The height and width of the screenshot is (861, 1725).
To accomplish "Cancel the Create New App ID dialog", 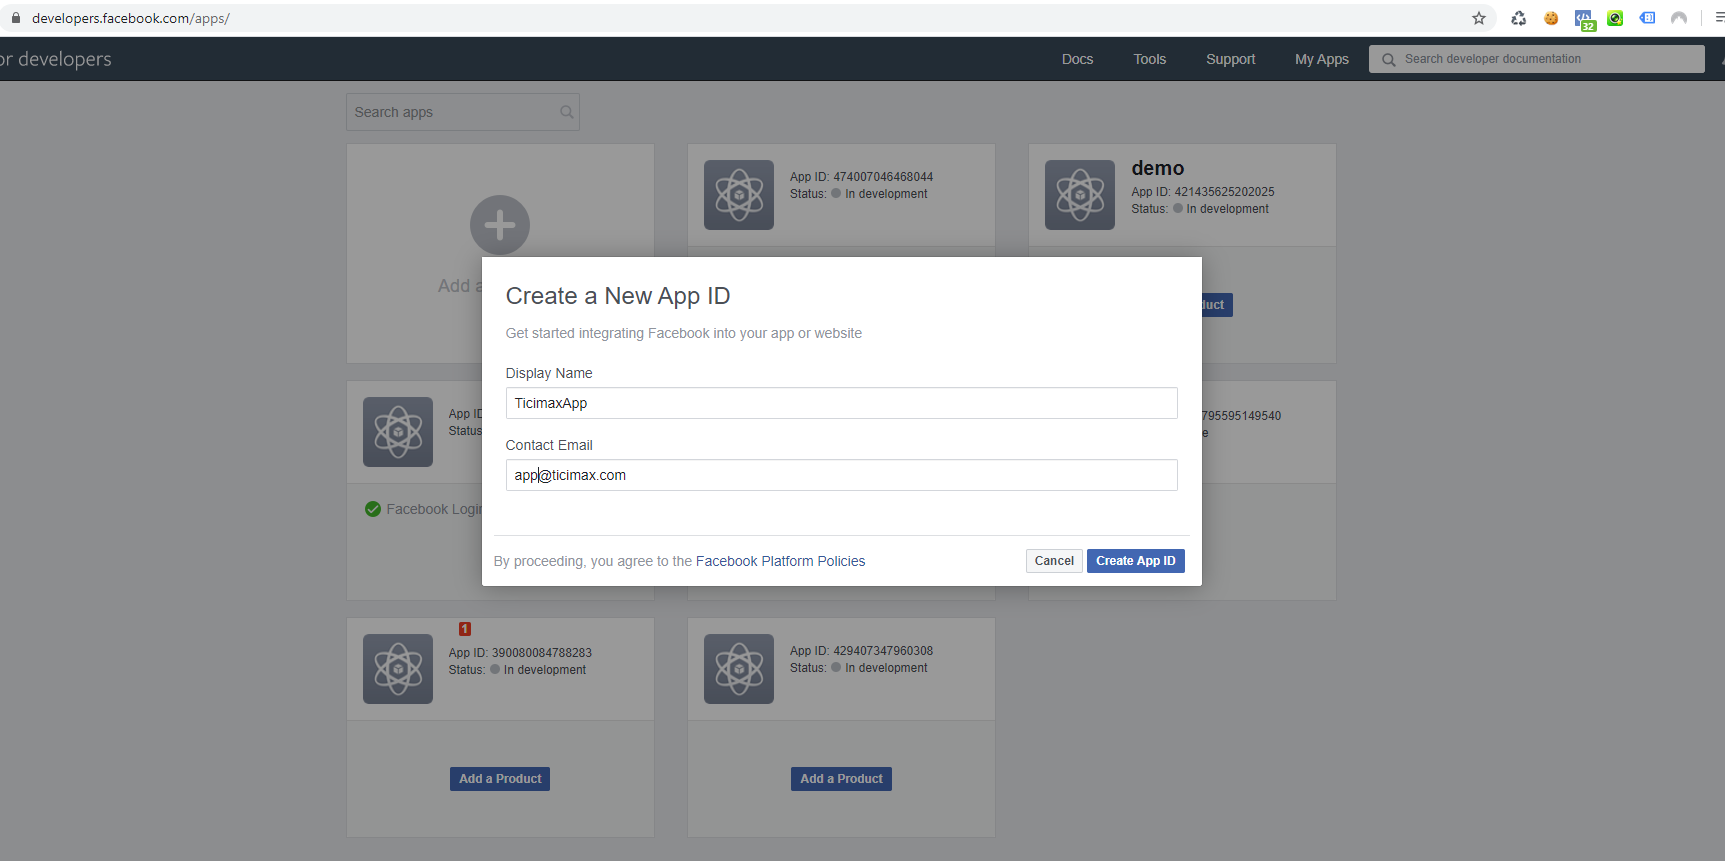I will 1054,561.
